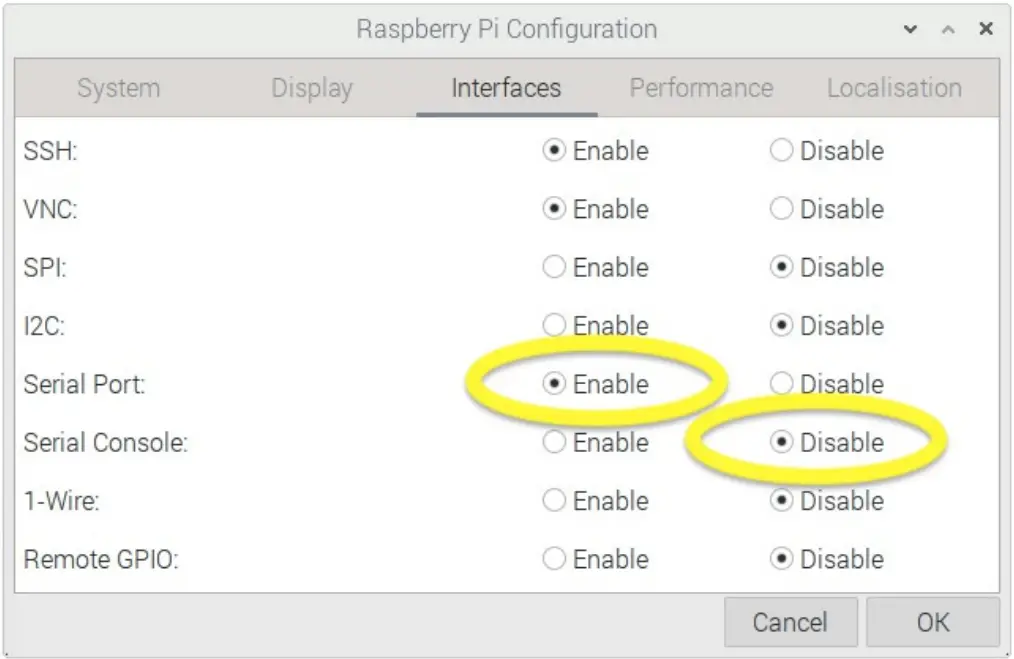Click the roll-up arrow in the title bar

click(948, 29)
